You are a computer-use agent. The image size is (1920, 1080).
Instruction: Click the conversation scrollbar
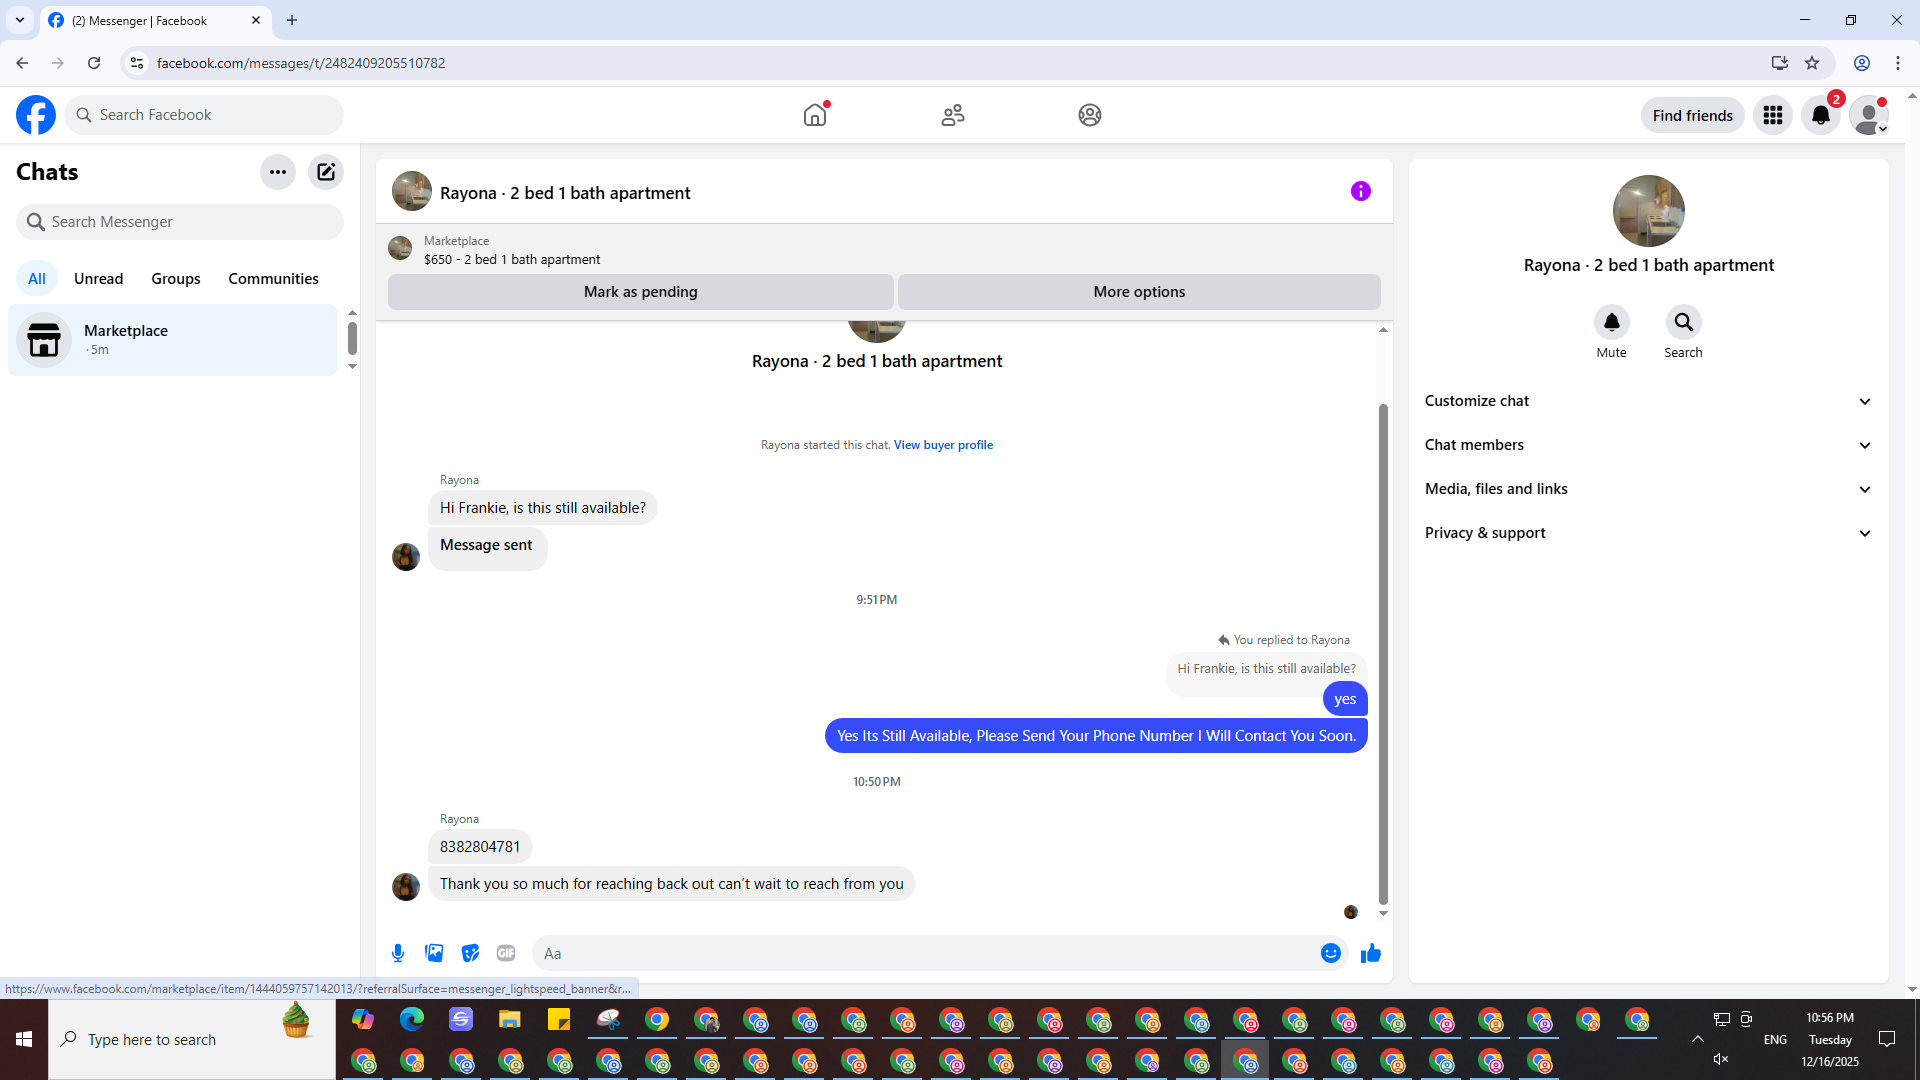[x=1383, y=654]
